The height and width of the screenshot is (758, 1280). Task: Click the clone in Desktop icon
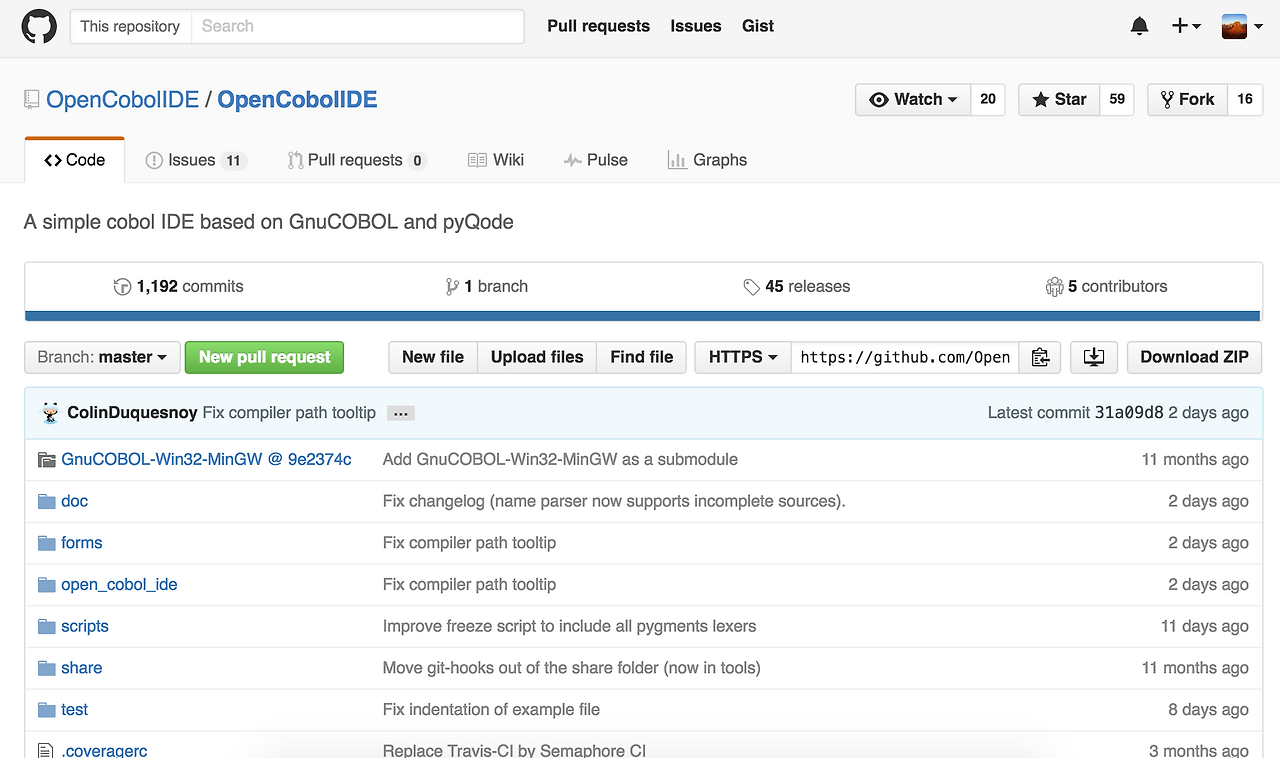pyautogui.click(x=1093, y=357)
